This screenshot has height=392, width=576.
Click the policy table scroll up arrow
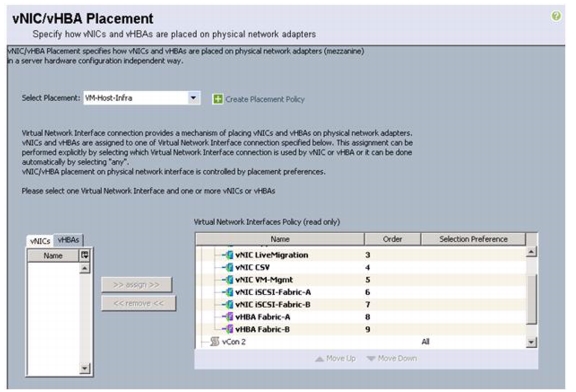[x=531, y=252]
